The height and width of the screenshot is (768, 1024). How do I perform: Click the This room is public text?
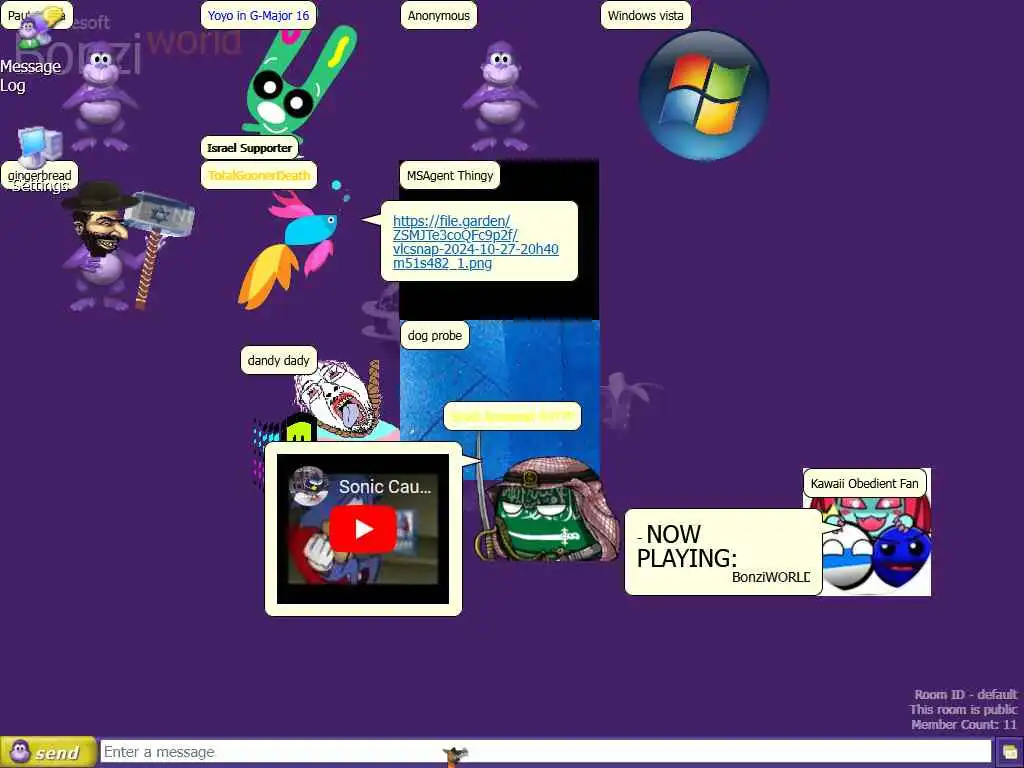(x=963, y=709)
